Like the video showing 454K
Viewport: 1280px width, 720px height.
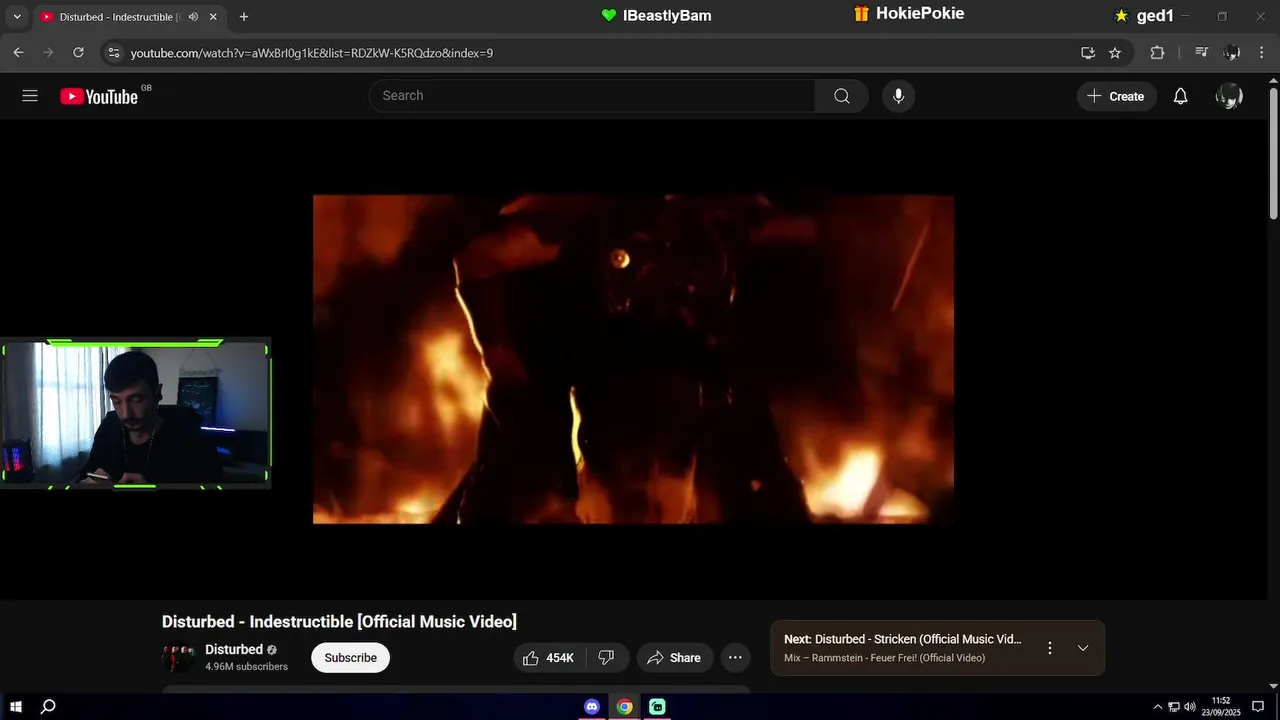[549, 658]
